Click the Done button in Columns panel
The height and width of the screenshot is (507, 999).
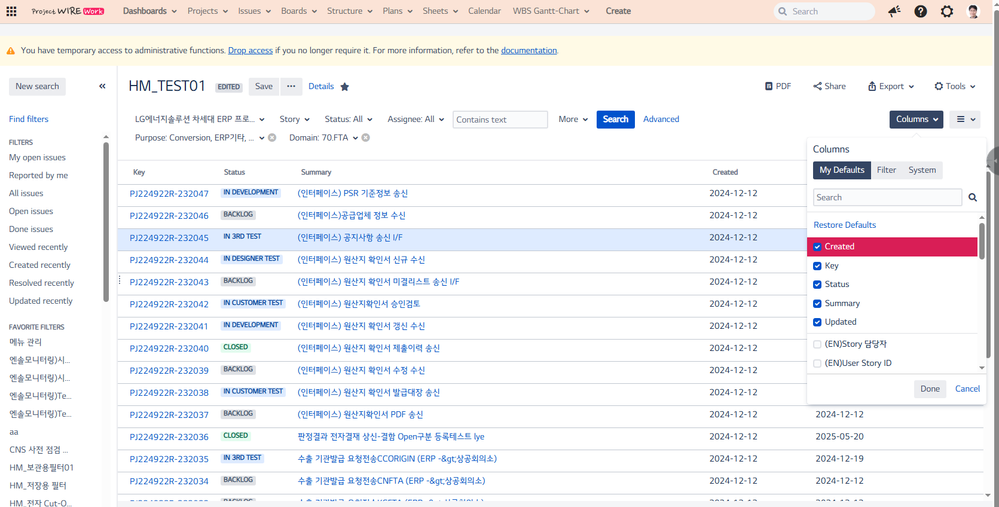tap(930, 389)
